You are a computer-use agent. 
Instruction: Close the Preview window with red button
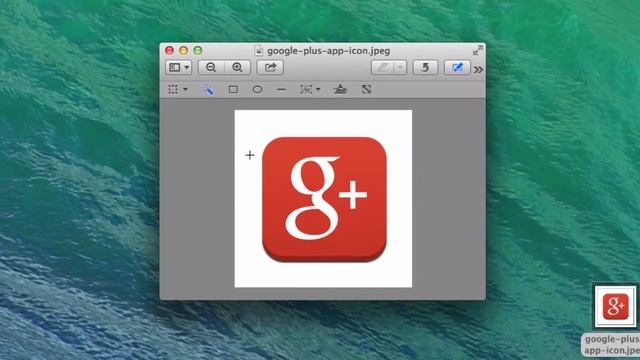click(169, 51)
